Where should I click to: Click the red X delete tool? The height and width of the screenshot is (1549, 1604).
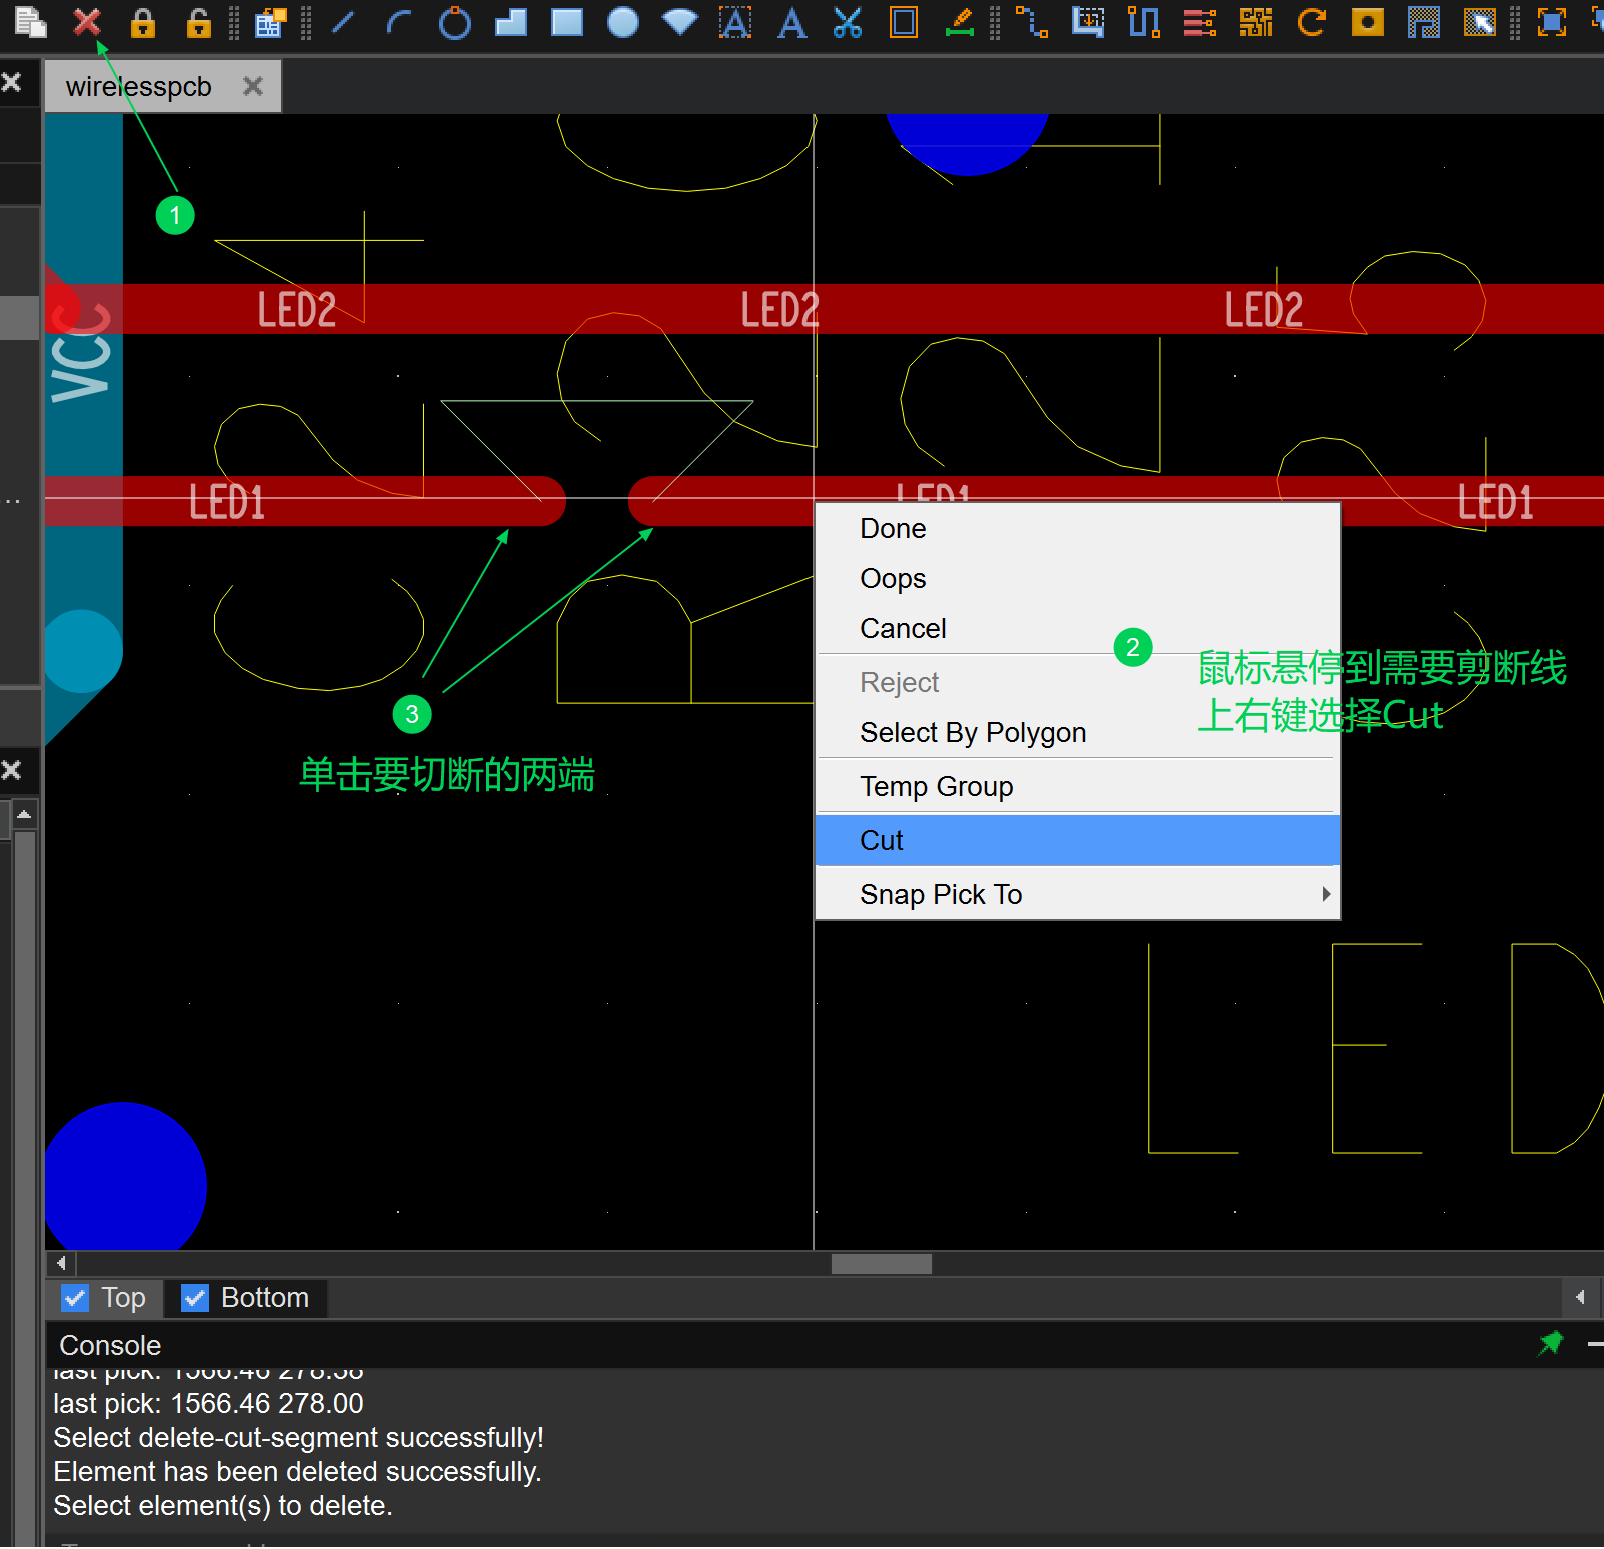[87, 22]
